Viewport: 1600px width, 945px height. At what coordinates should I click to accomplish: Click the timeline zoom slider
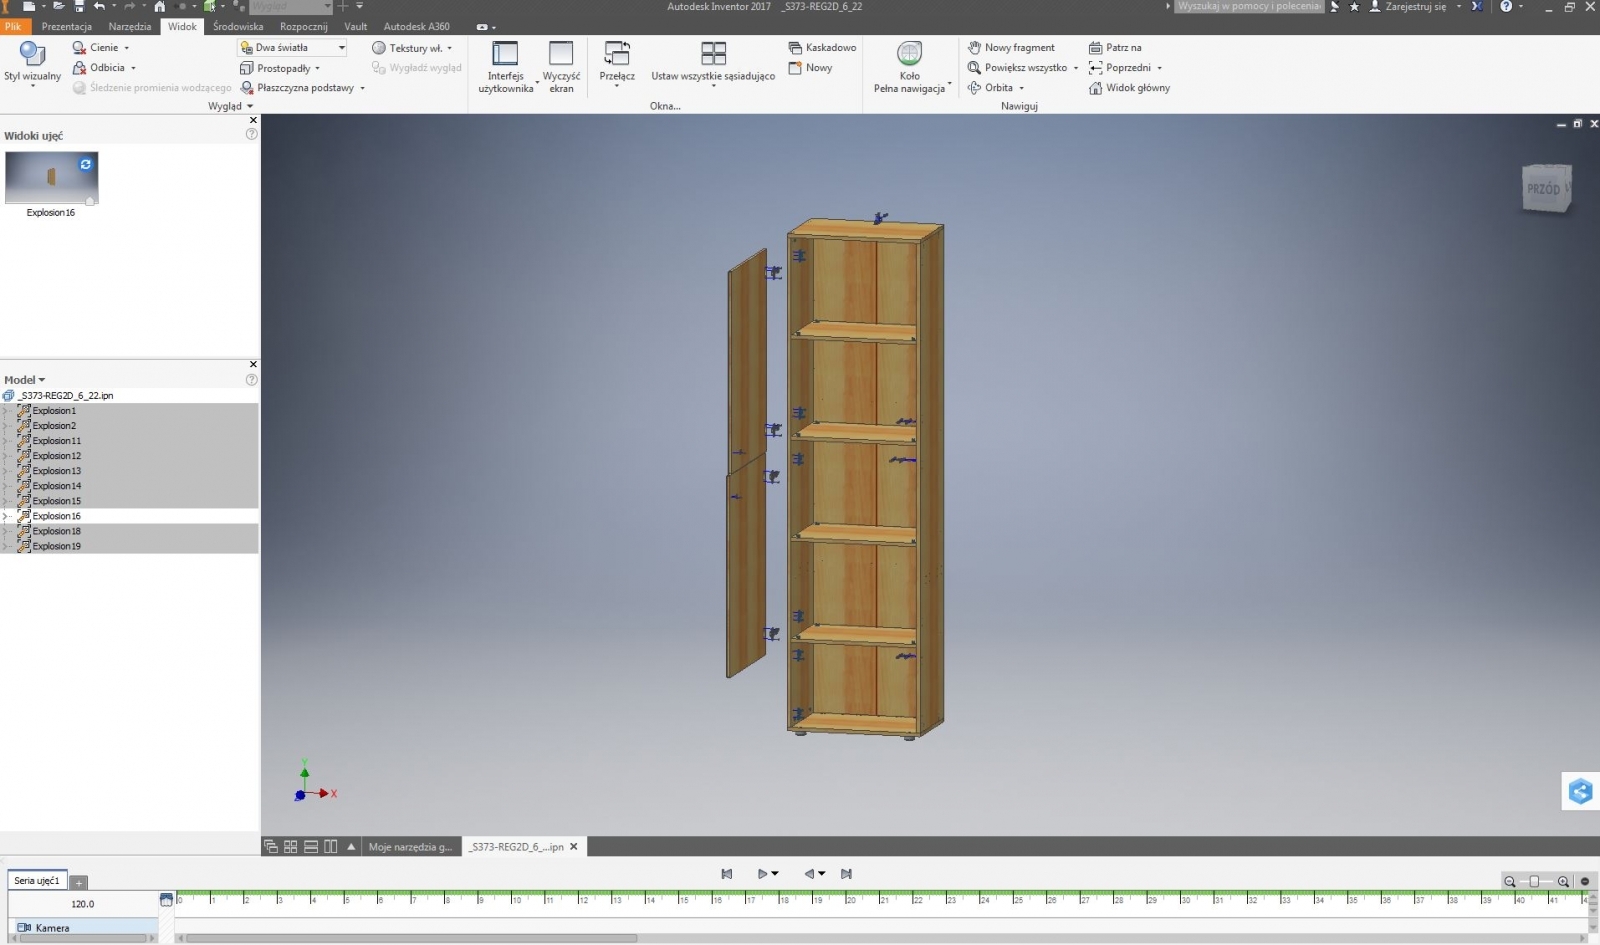point(1535,881)
